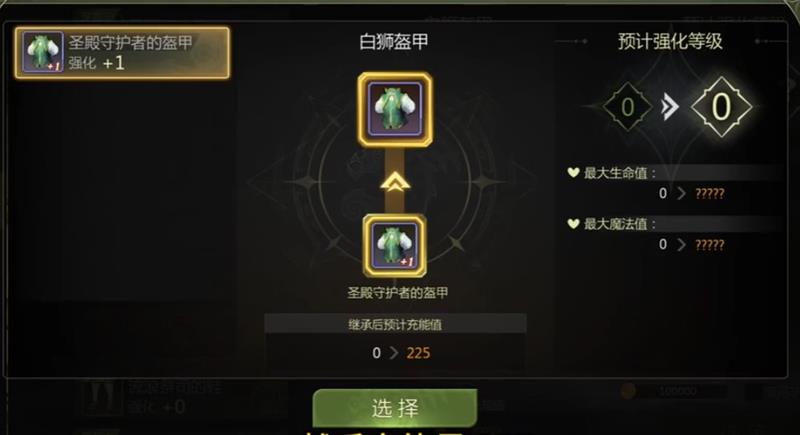Click the green 选择 button

[x=395, y=408]
